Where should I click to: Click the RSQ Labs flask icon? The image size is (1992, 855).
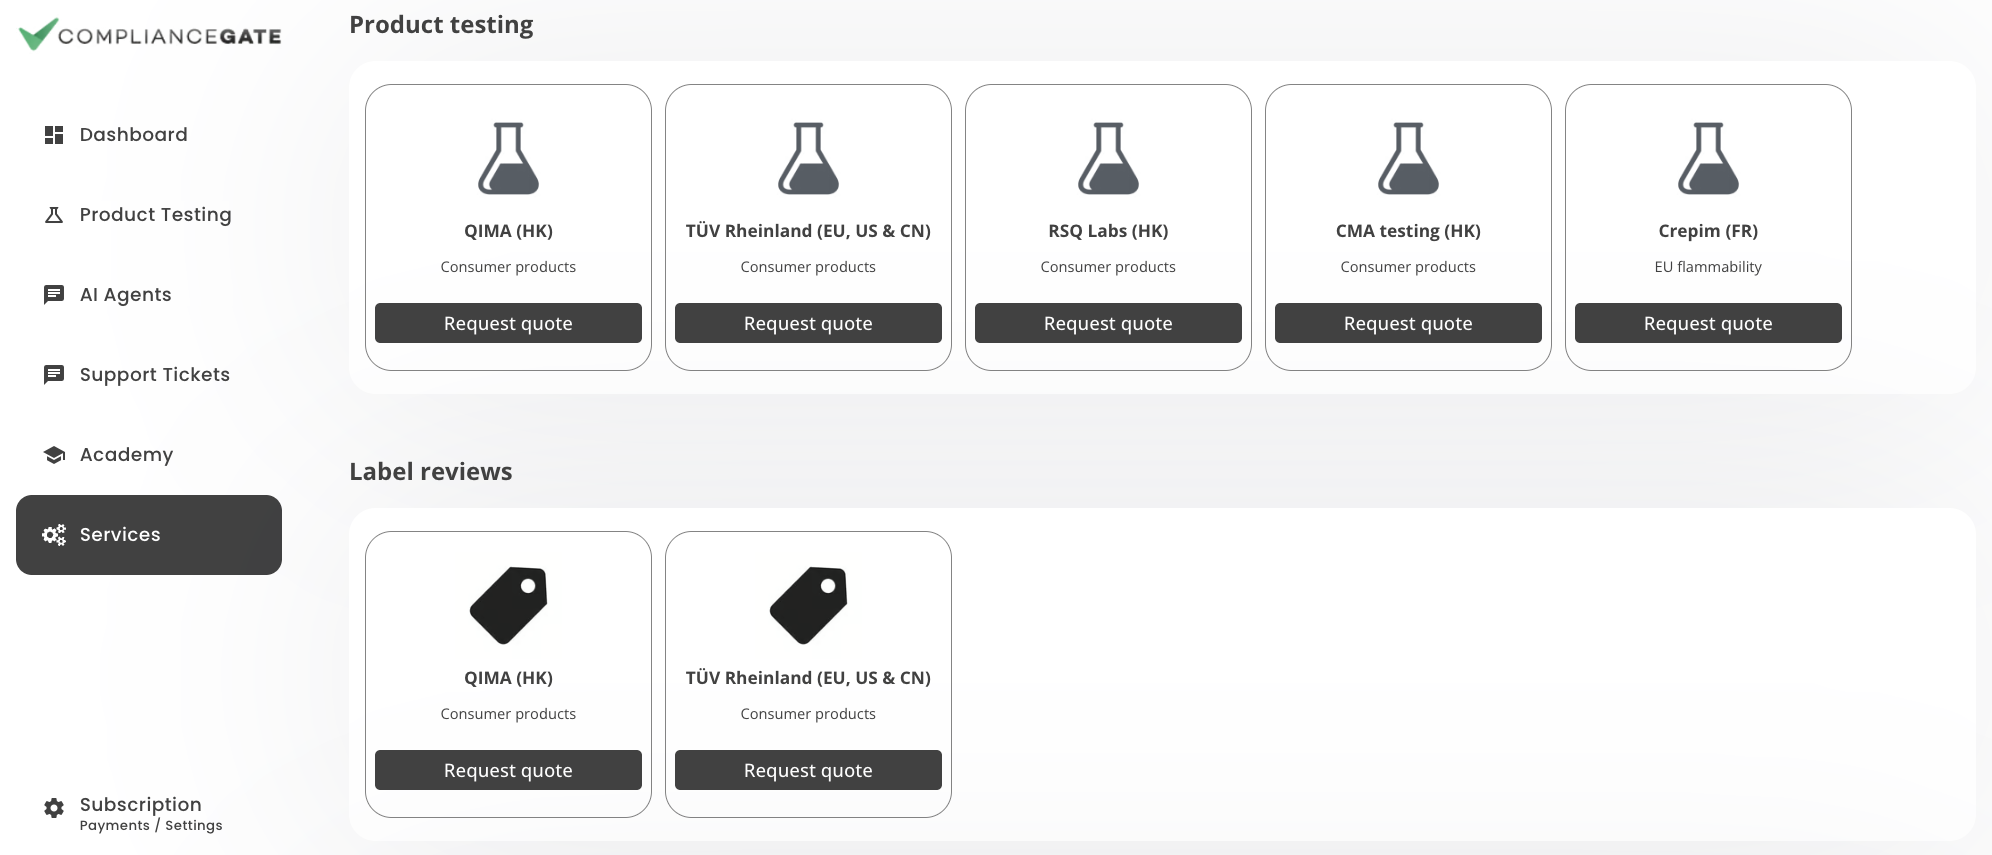coord(1108,158)
